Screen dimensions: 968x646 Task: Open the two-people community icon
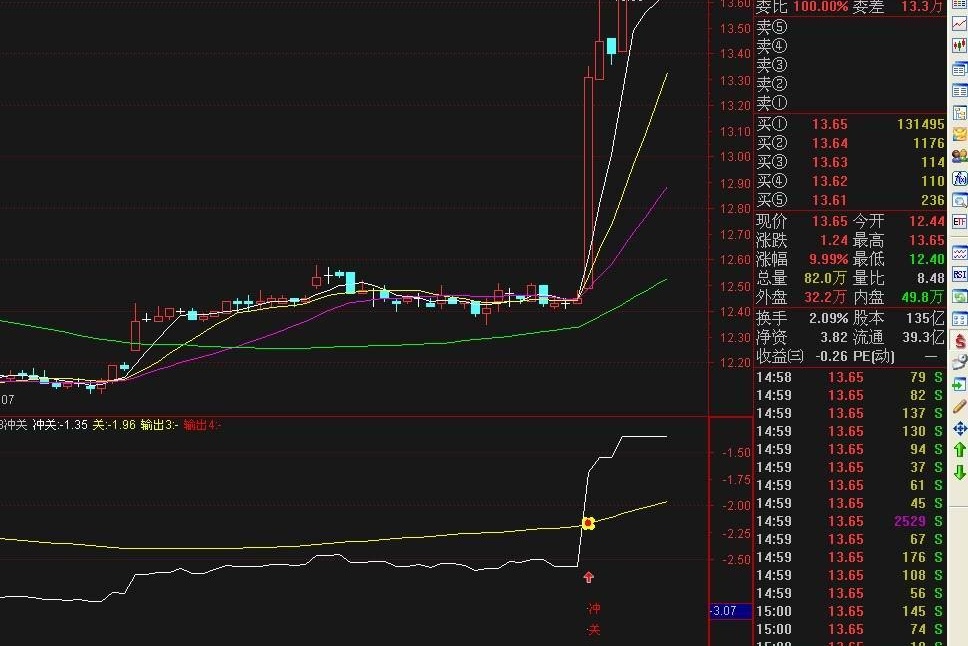click(x=960, y=156)
